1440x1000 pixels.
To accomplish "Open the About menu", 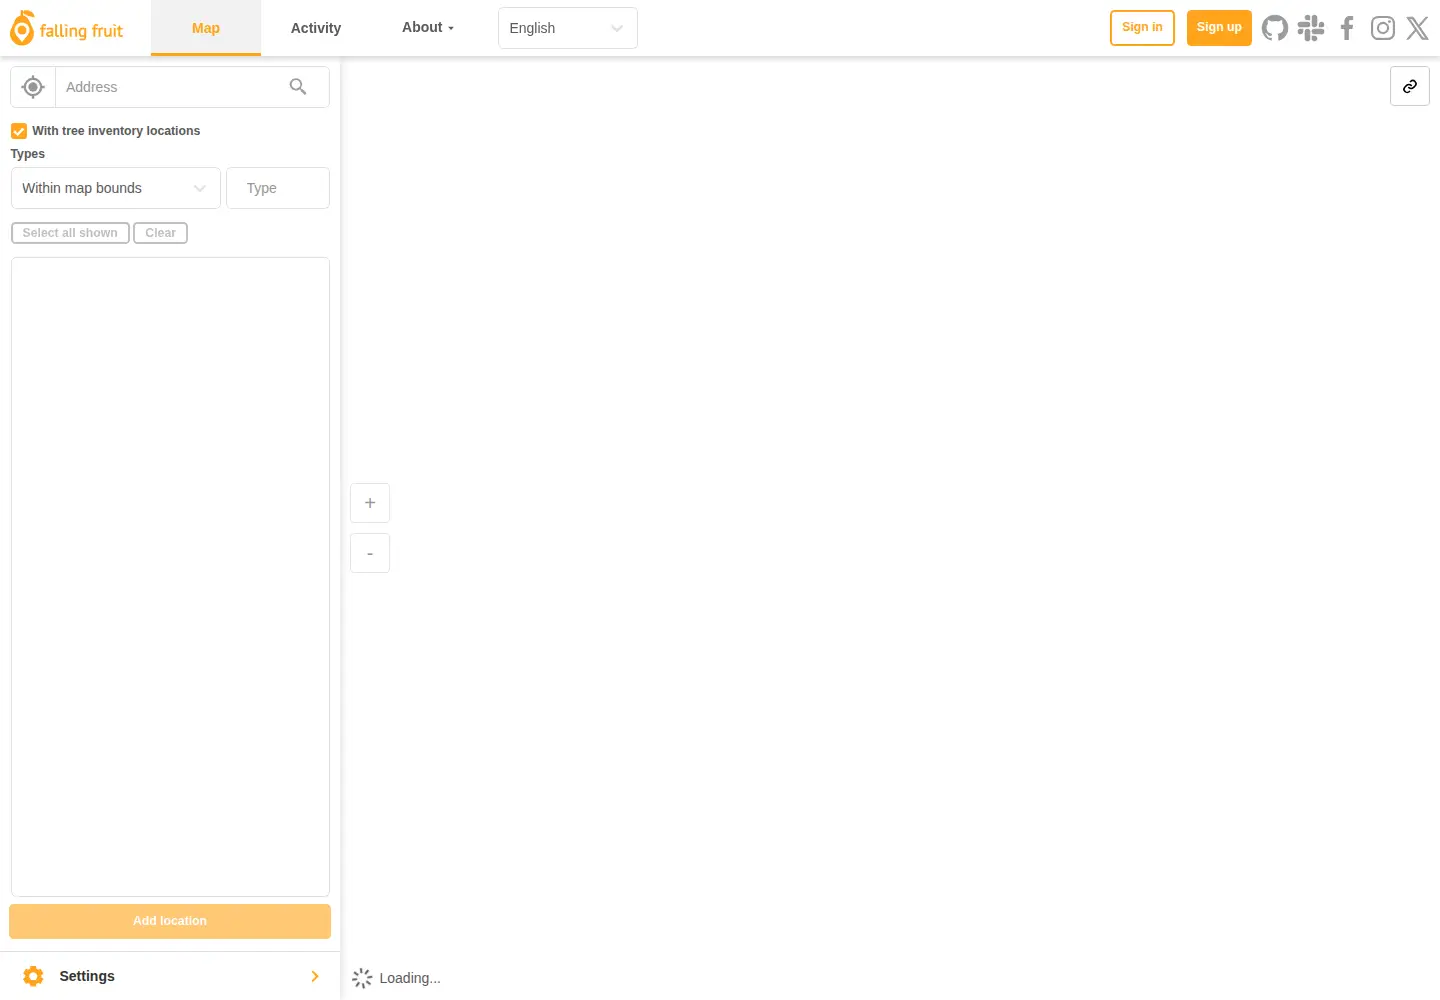I will [428, 28].
